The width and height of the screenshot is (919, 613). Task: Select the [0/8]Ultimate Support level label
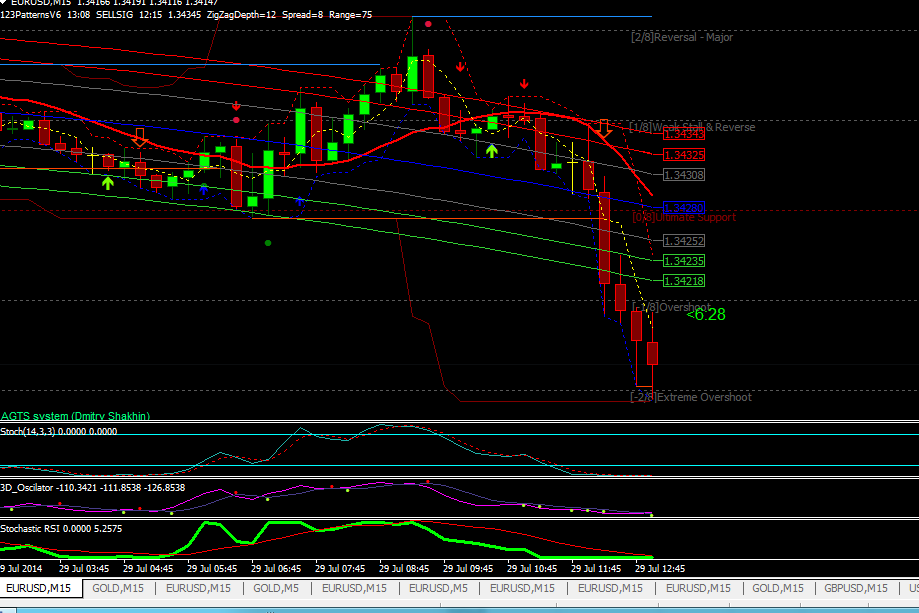coord(684,217)
